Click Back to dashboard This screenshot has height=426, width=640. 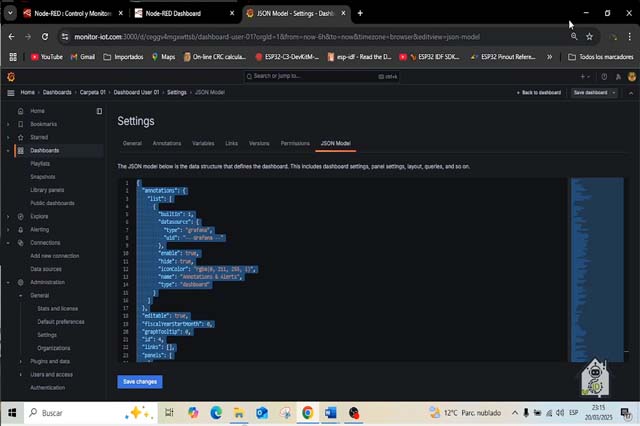click(539, 92)
